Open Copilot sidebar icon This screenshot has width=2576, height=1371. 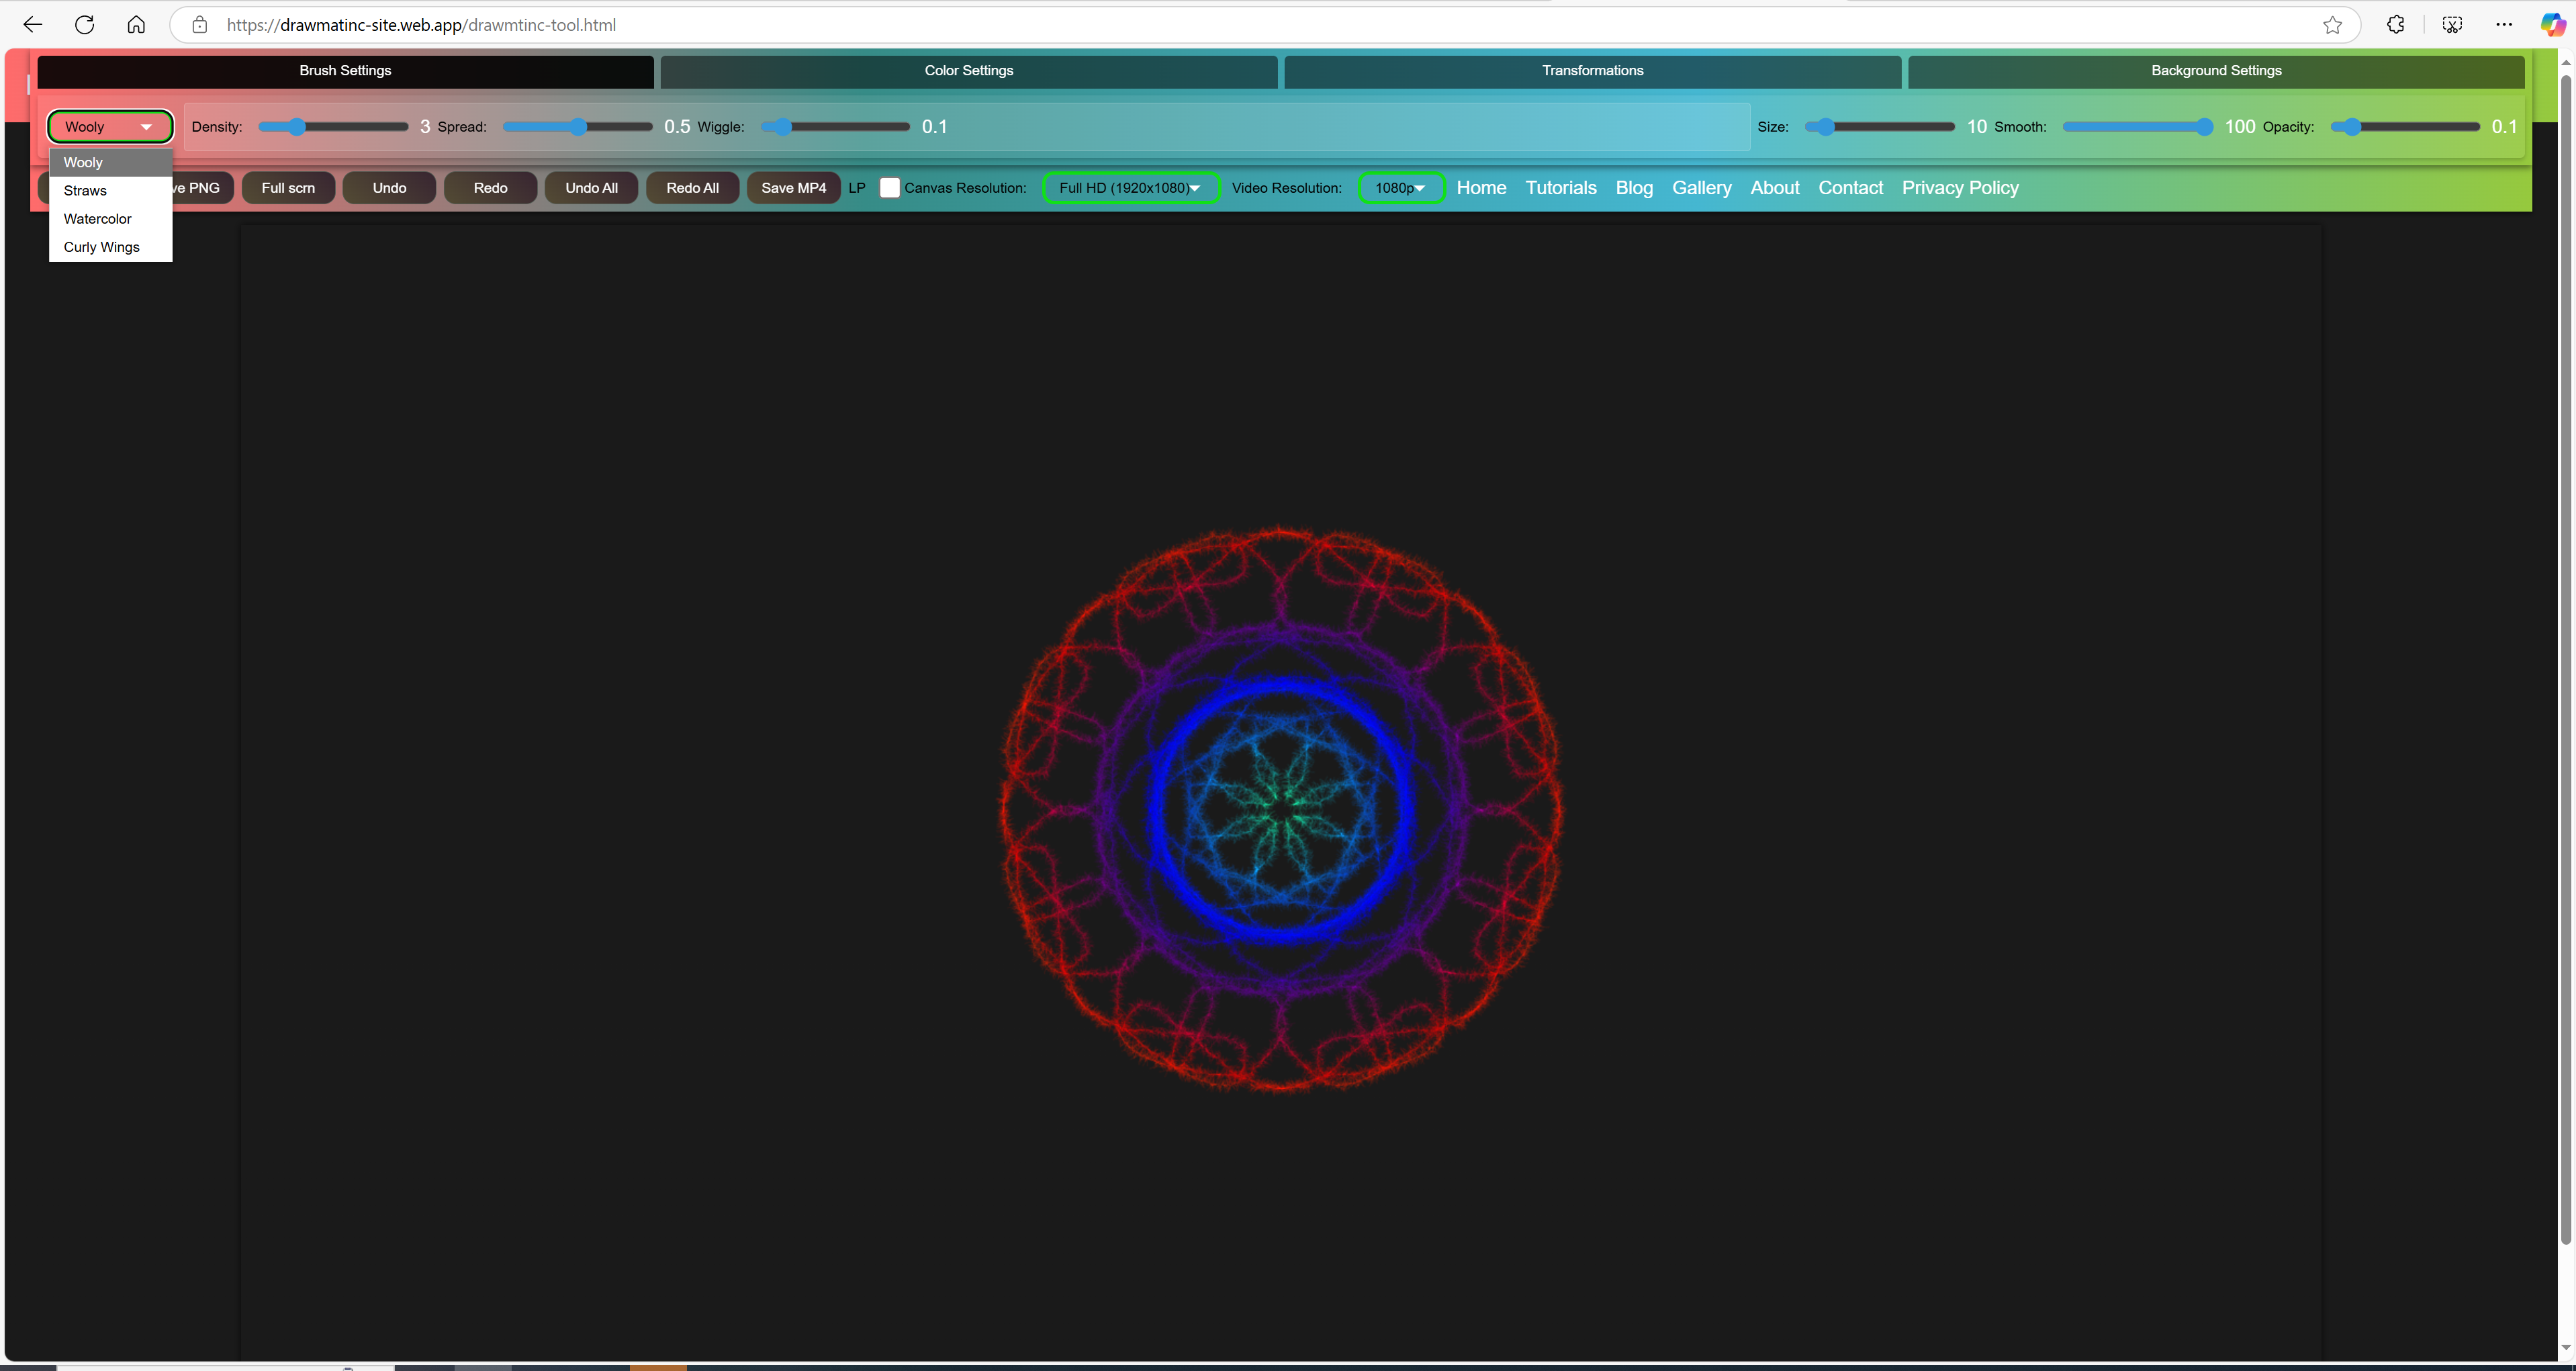(2553, 25)
